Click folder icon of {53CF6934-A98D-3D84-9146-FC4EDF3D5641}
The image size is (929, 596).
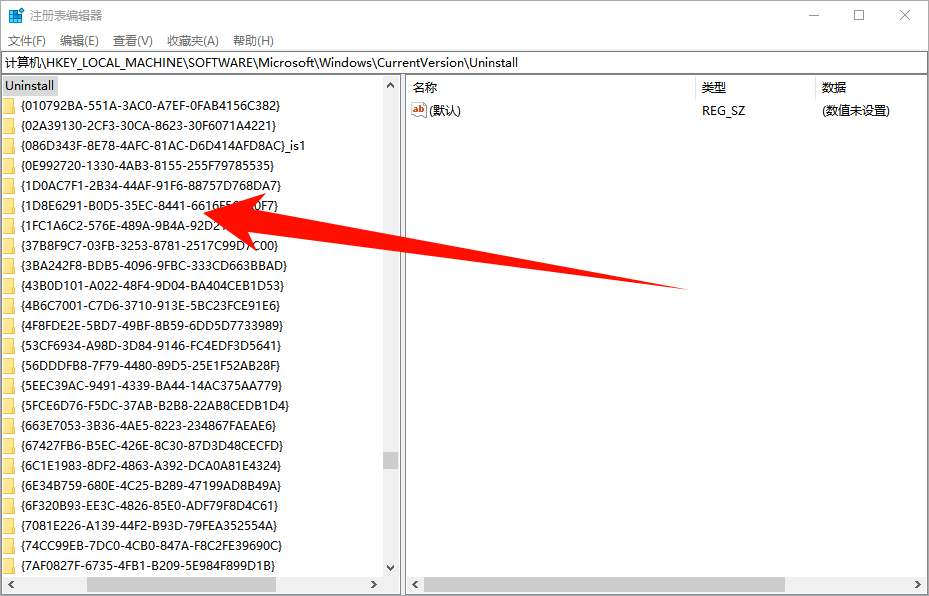tap(9, 346)
